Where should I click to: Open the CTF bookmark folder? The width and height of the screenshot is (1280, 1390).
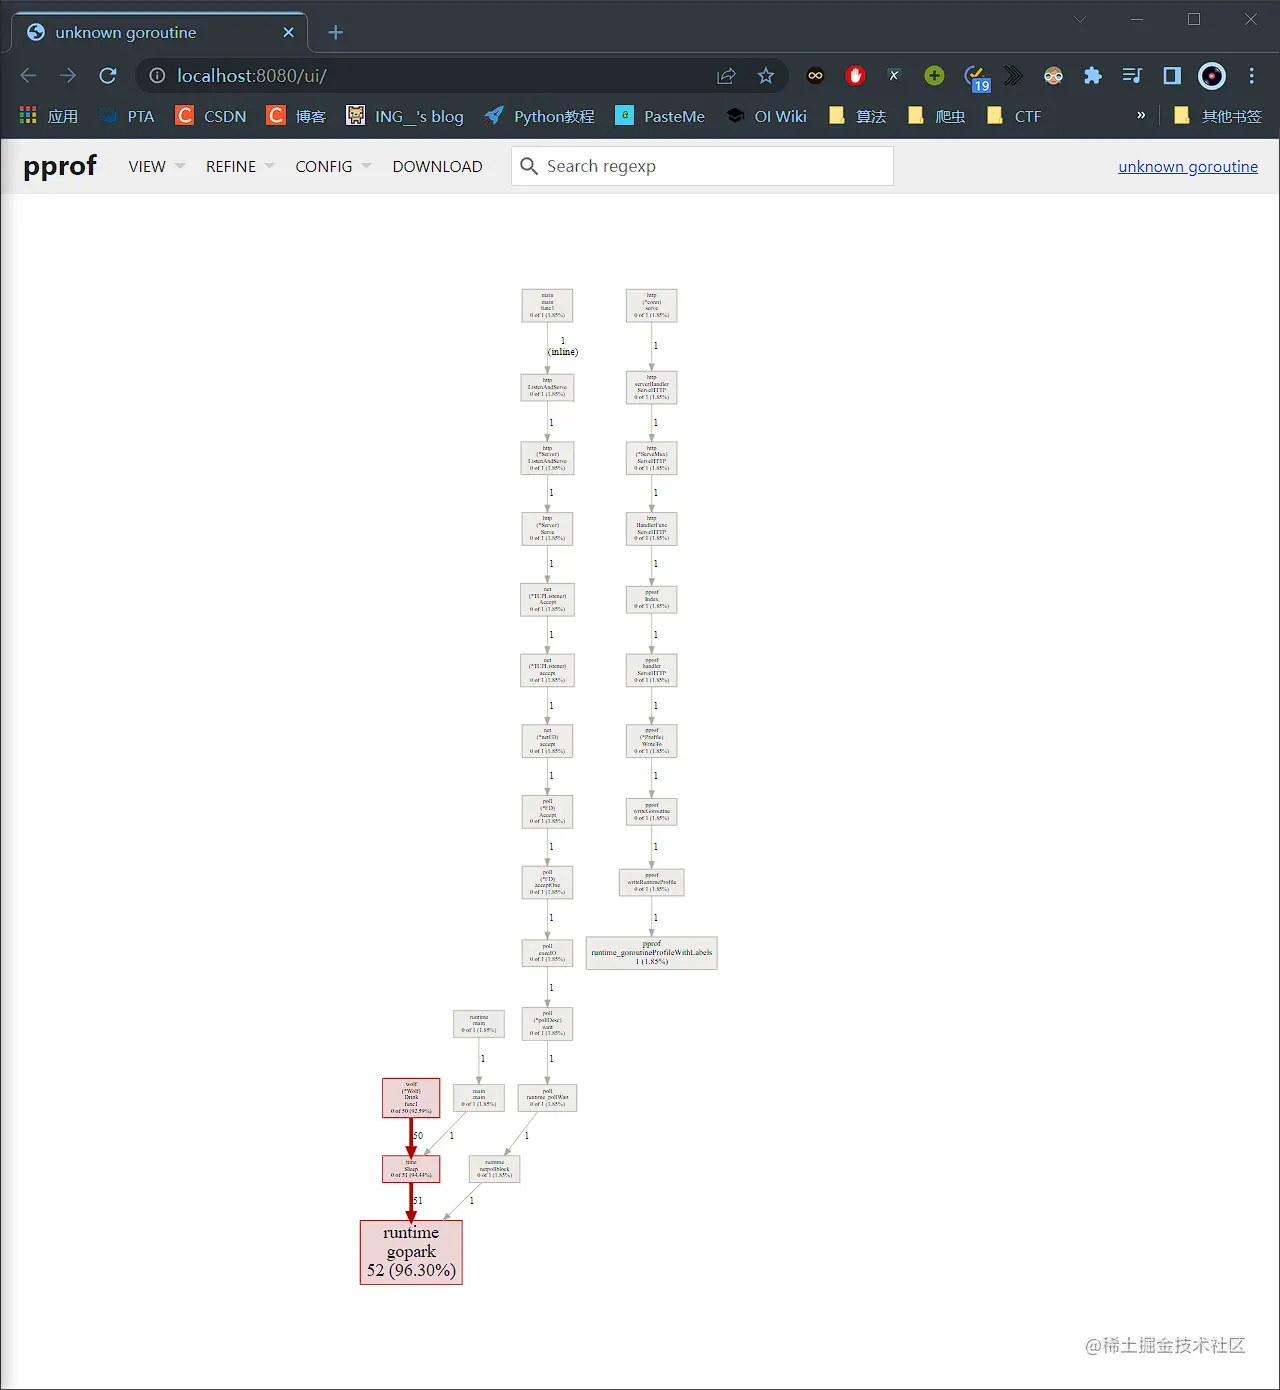[1013, 116]
